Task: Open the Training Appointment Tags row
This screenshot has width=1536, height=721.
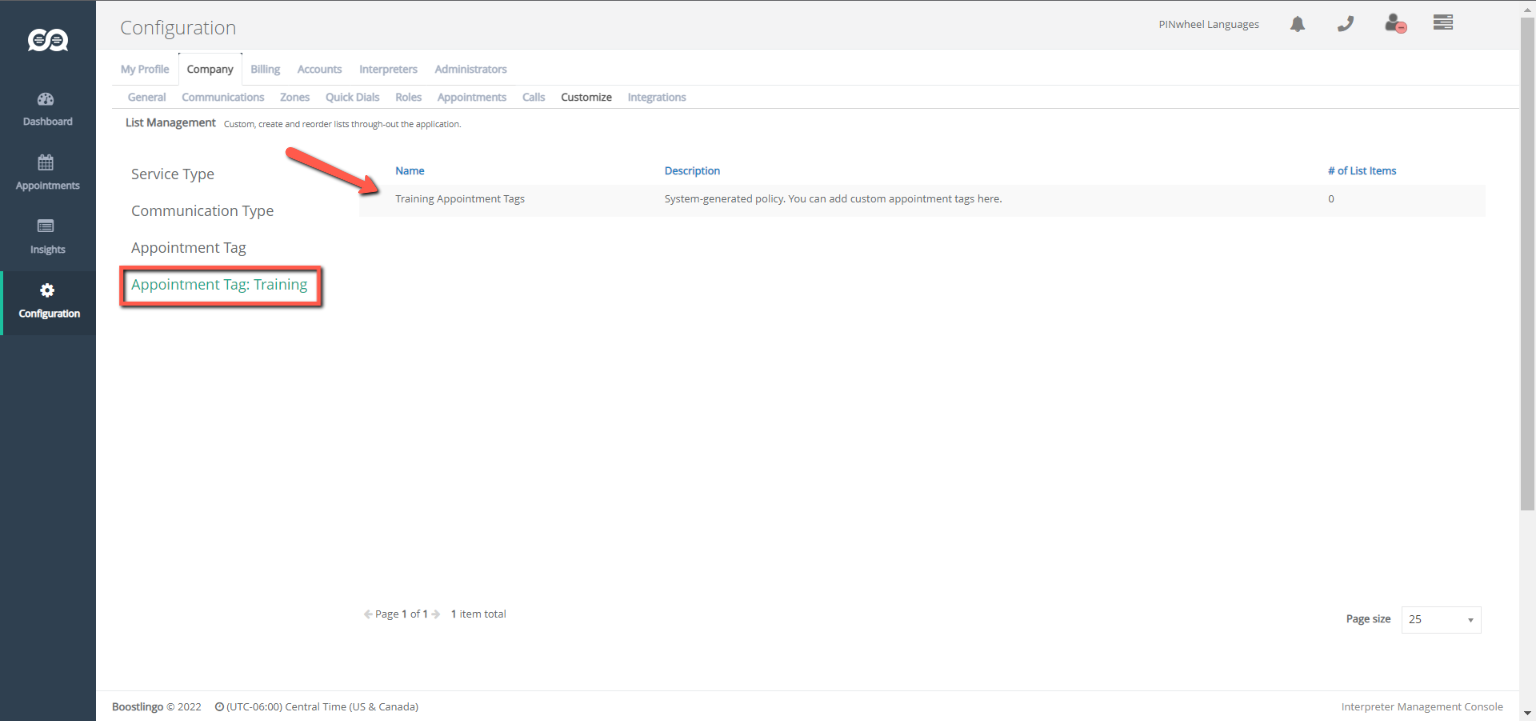Action: 460,199
